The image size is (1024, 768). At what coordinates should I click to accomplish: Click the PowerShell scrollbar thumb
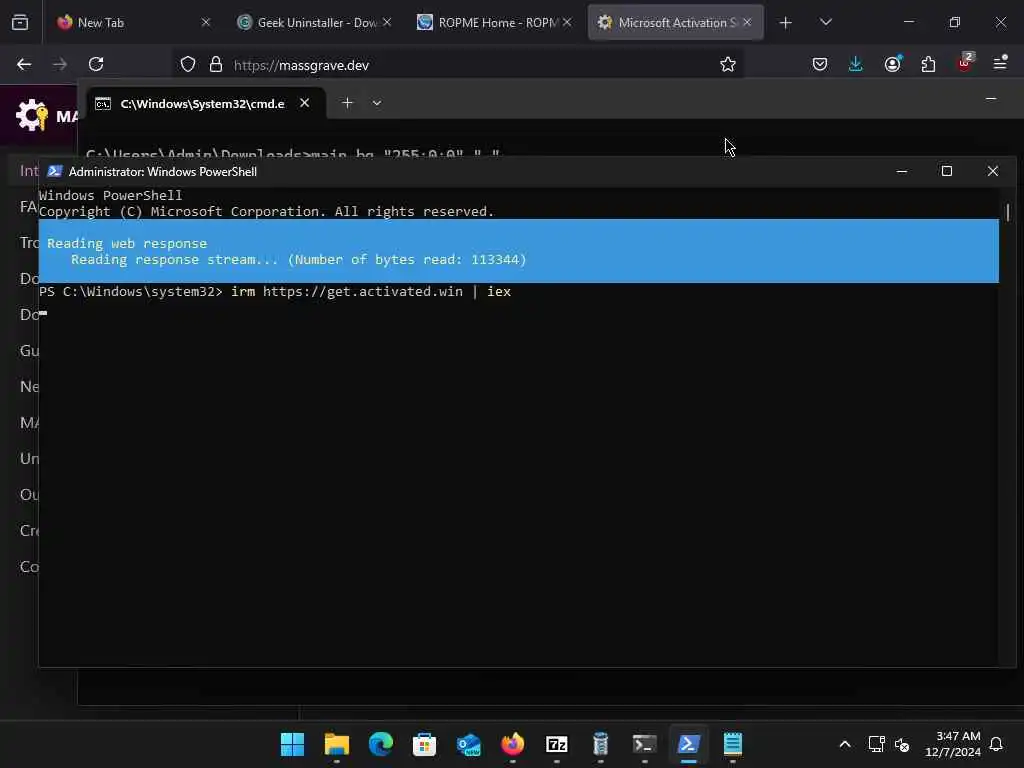point(1008,212)
